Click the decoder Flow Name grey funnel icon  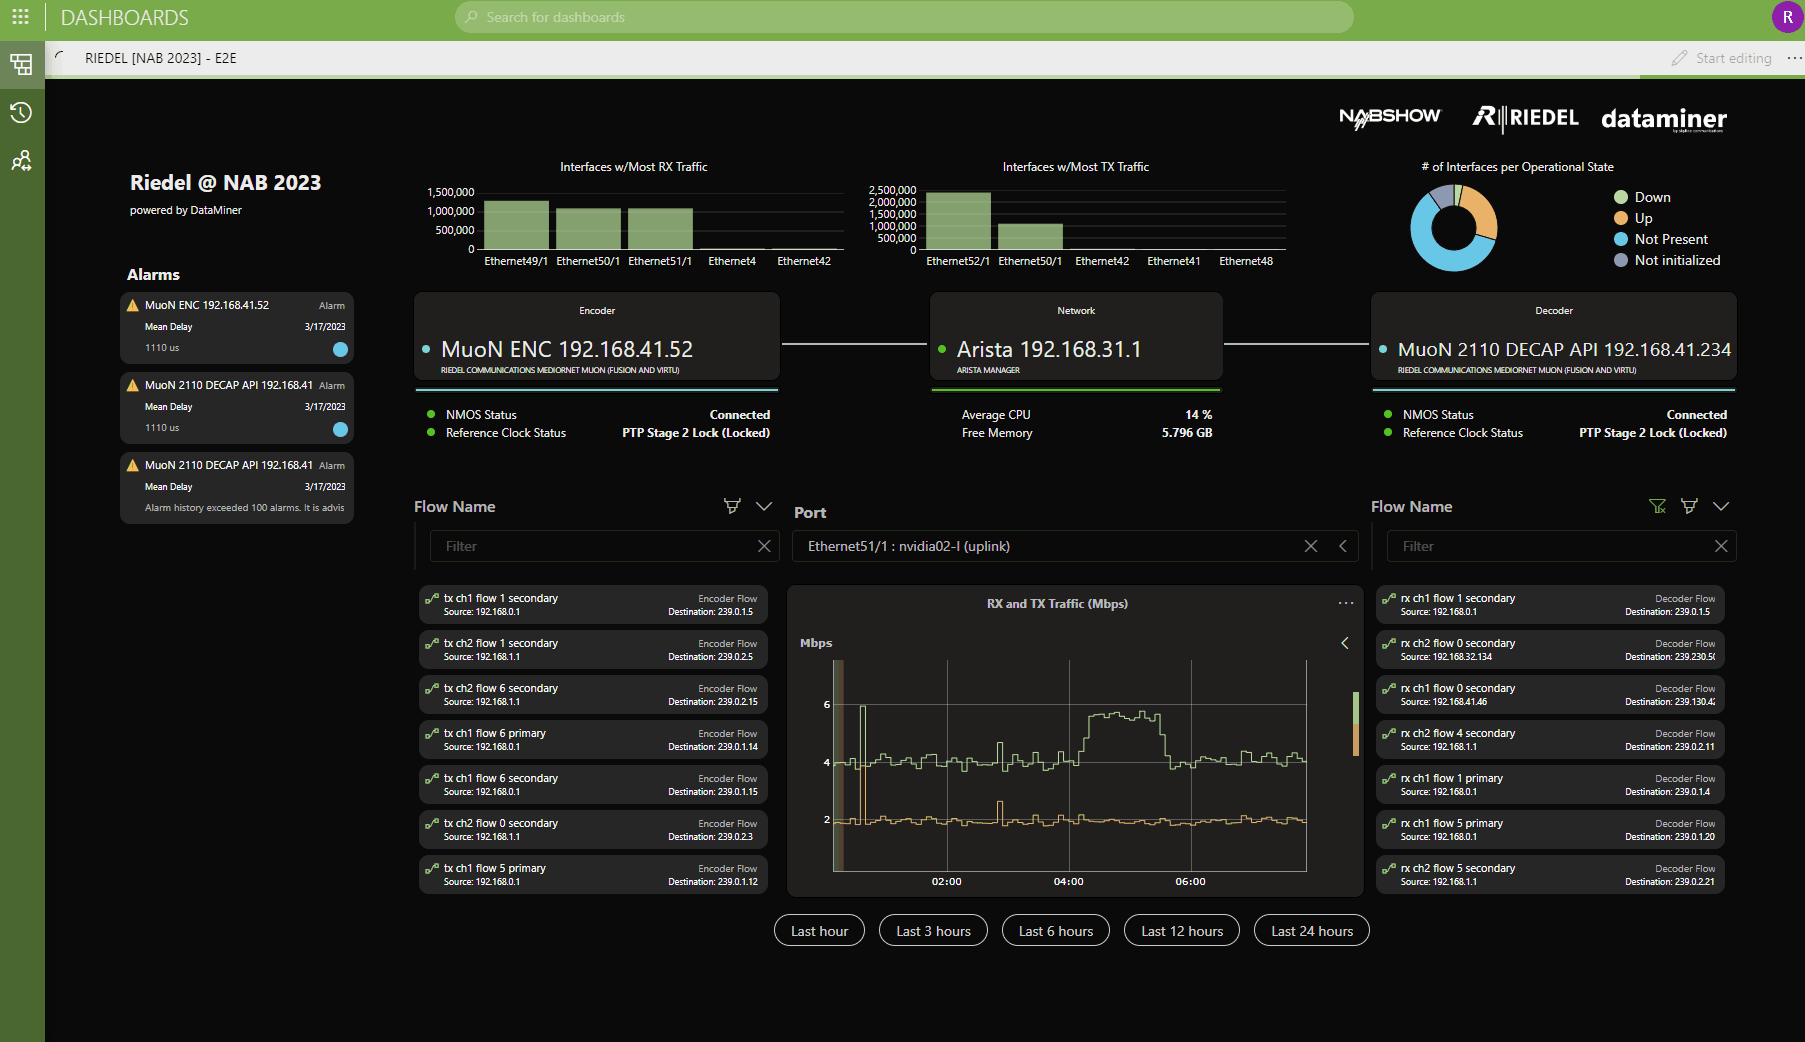point(1689,506)
